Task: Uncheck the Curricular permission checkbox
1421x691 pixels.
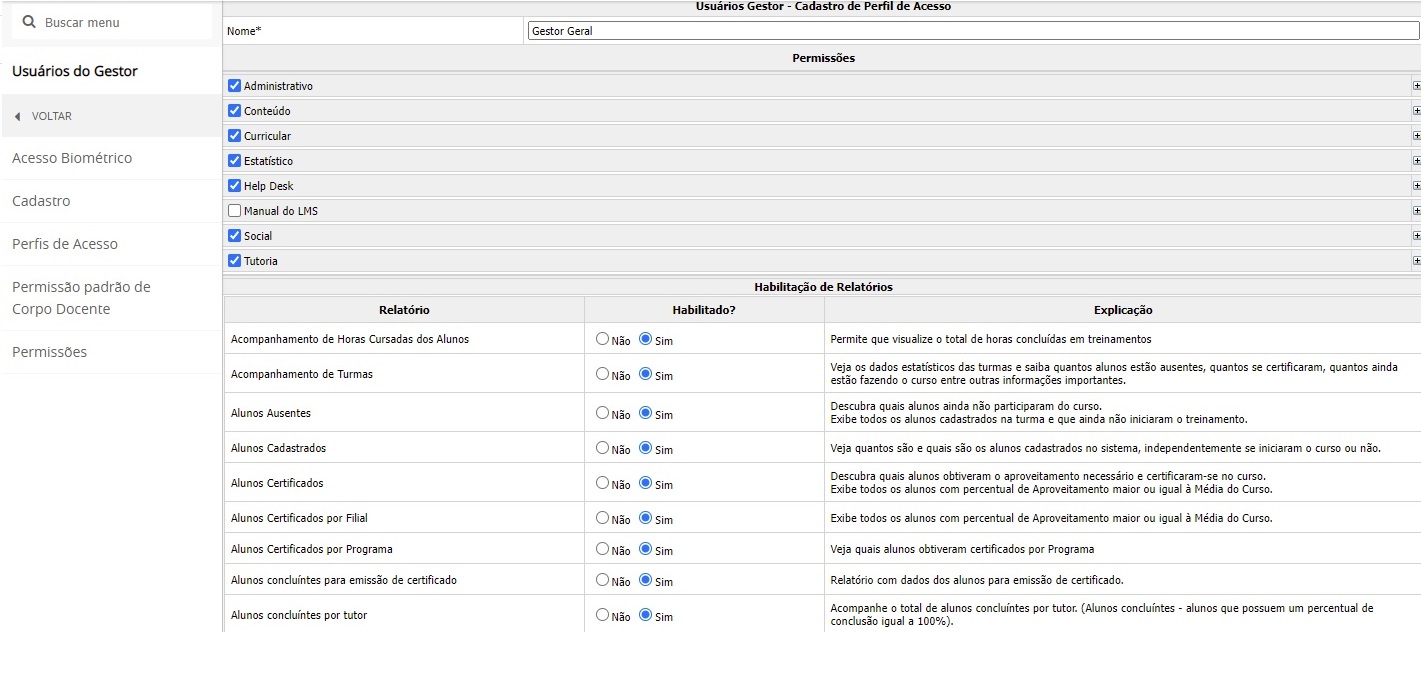Action: pos(235,136)
